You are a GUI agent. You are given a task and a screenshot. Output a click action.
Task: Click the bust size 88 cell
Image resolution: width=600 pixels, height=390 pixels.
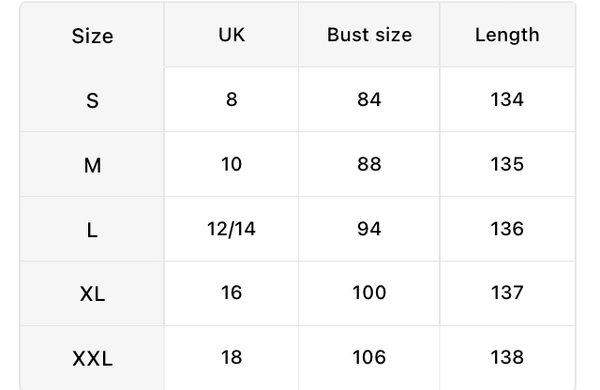pos(369,164)
